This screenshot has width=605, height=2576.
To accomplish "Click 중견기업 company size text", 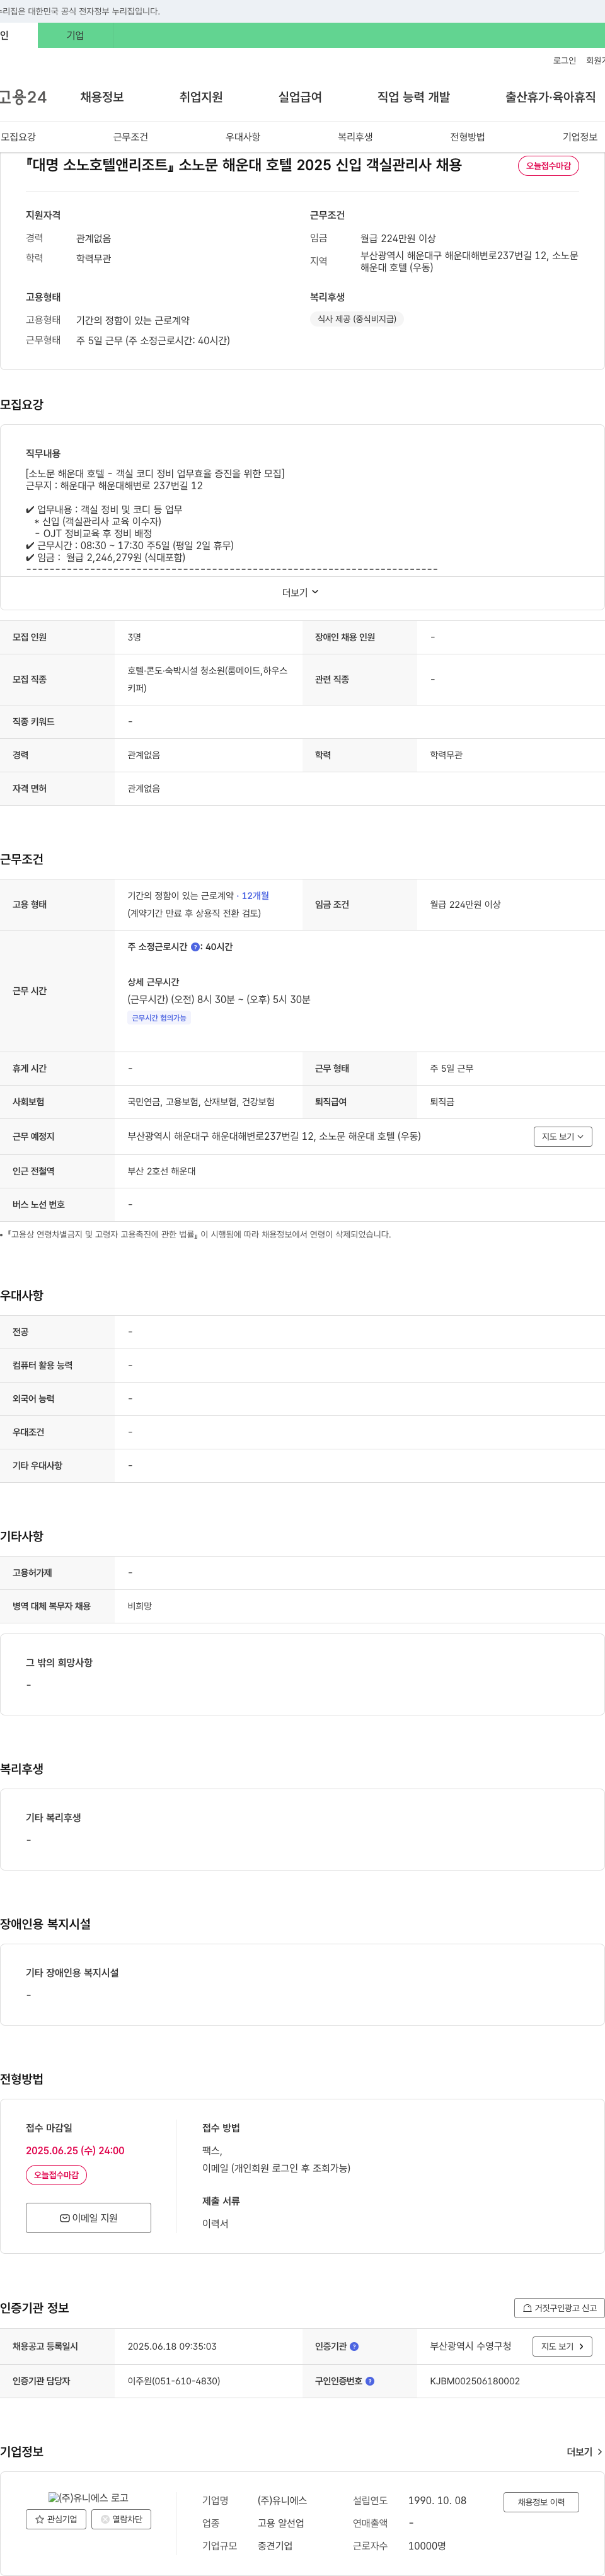I will click(x=275, y=2546).
